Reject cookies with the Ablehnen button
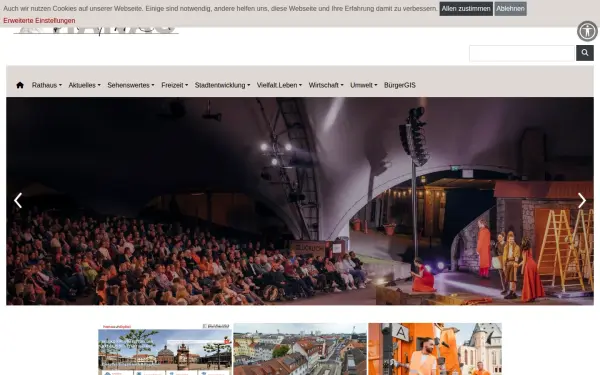The height and width of the screenshot is (375, 600). point(510,8)
